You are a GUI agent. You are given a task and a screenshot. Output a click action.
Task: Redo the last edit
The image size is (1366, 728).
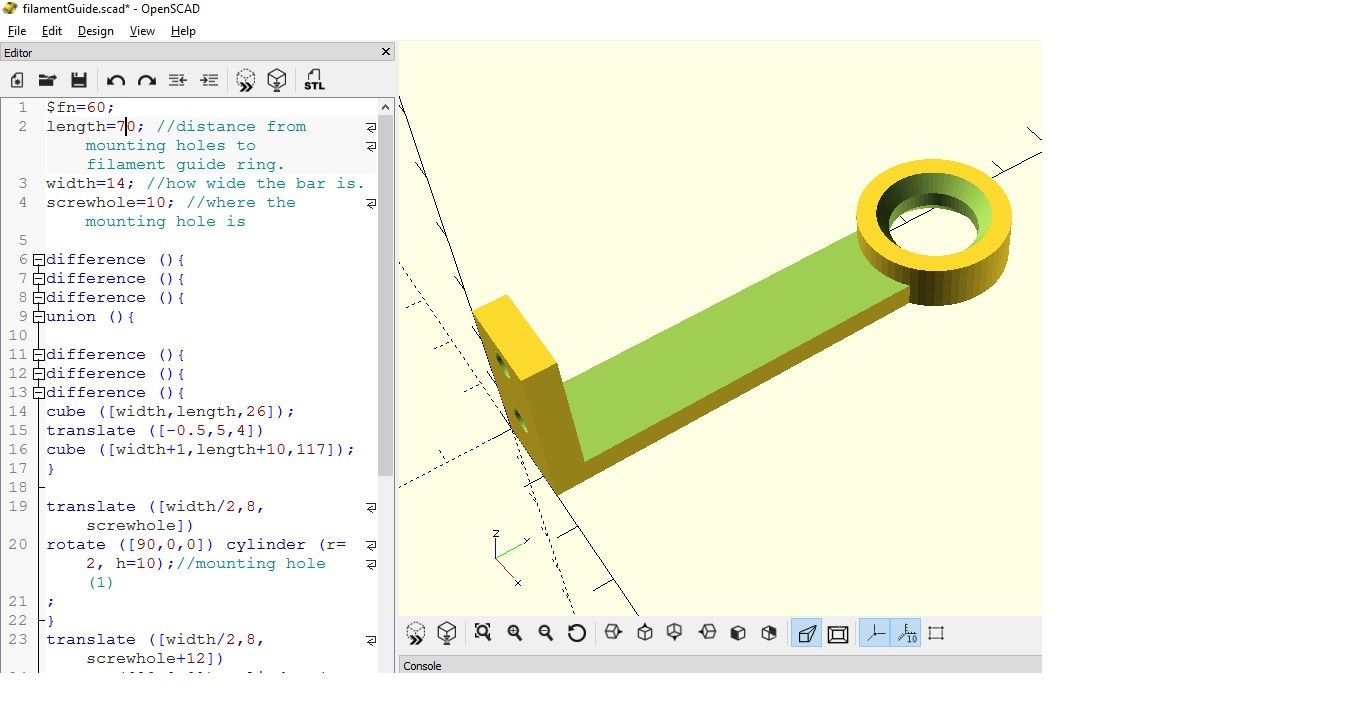(147, 80)
